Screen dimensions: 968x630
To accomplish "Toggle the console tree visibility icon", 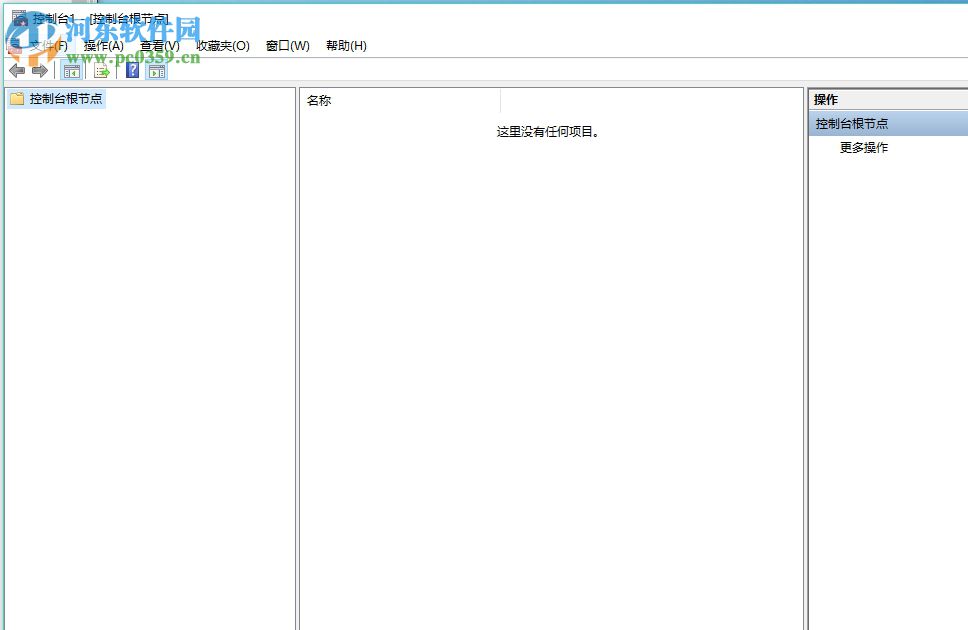I will [x=71, y=70].
